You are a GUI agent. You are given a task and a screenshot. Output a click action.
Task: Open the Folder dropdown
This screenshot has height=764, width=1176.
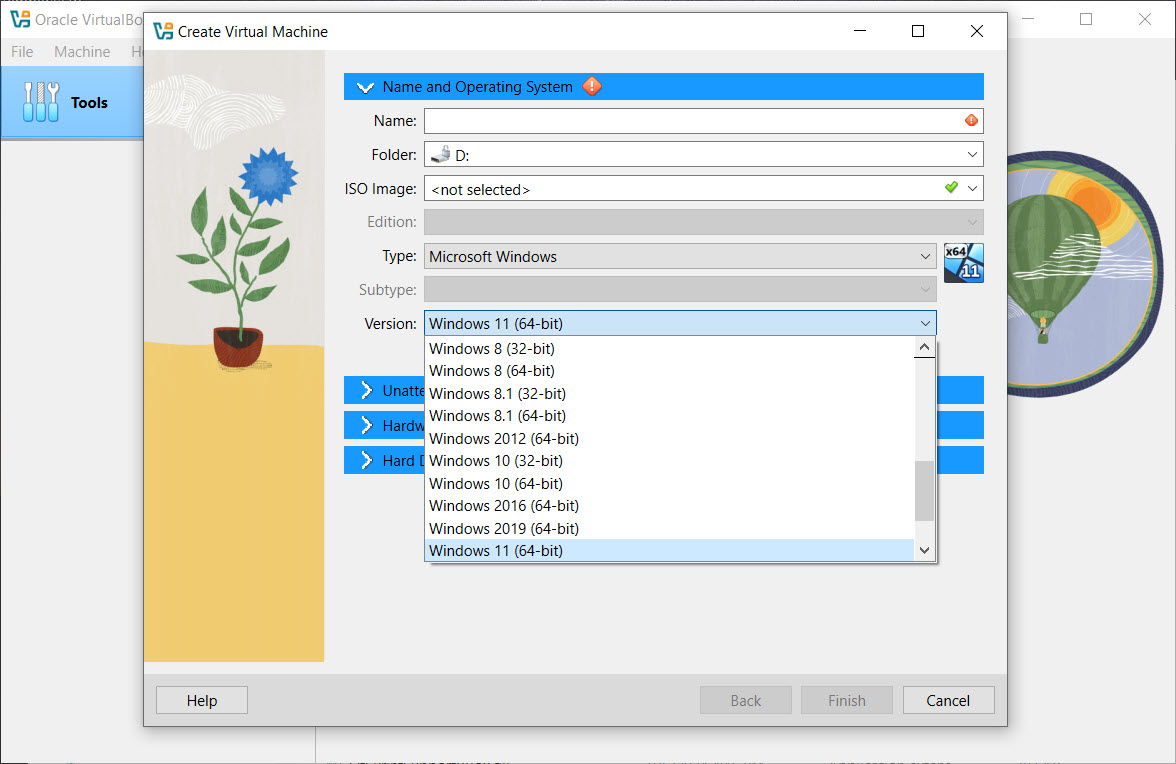pyautogui.click(x=972, y=154)
